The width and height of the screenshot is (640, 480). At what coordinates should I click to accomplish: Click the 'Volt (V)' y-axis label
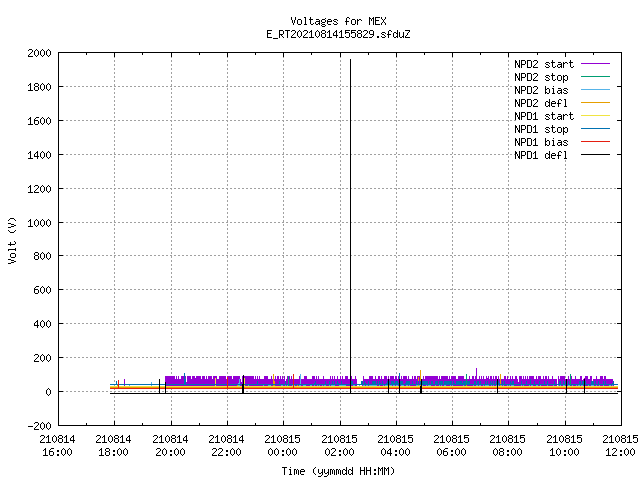12,240
